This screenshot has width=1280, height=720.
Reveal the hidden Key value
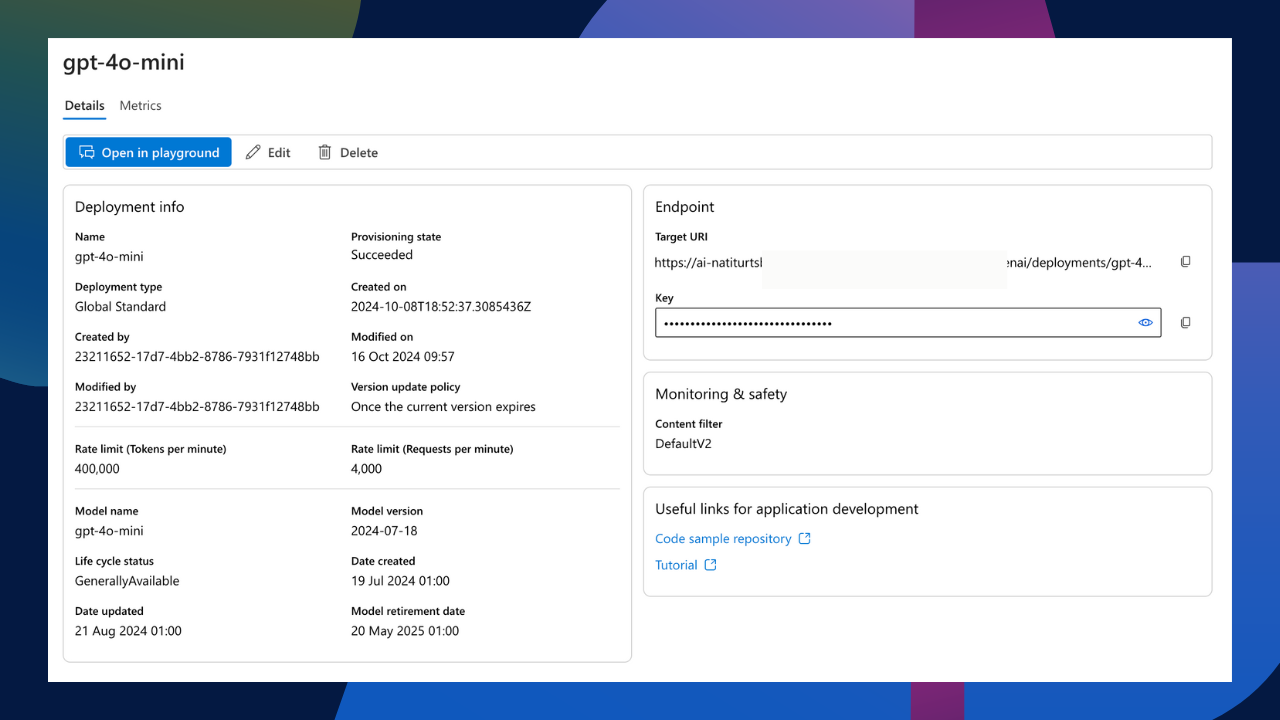coord(1146,323)
